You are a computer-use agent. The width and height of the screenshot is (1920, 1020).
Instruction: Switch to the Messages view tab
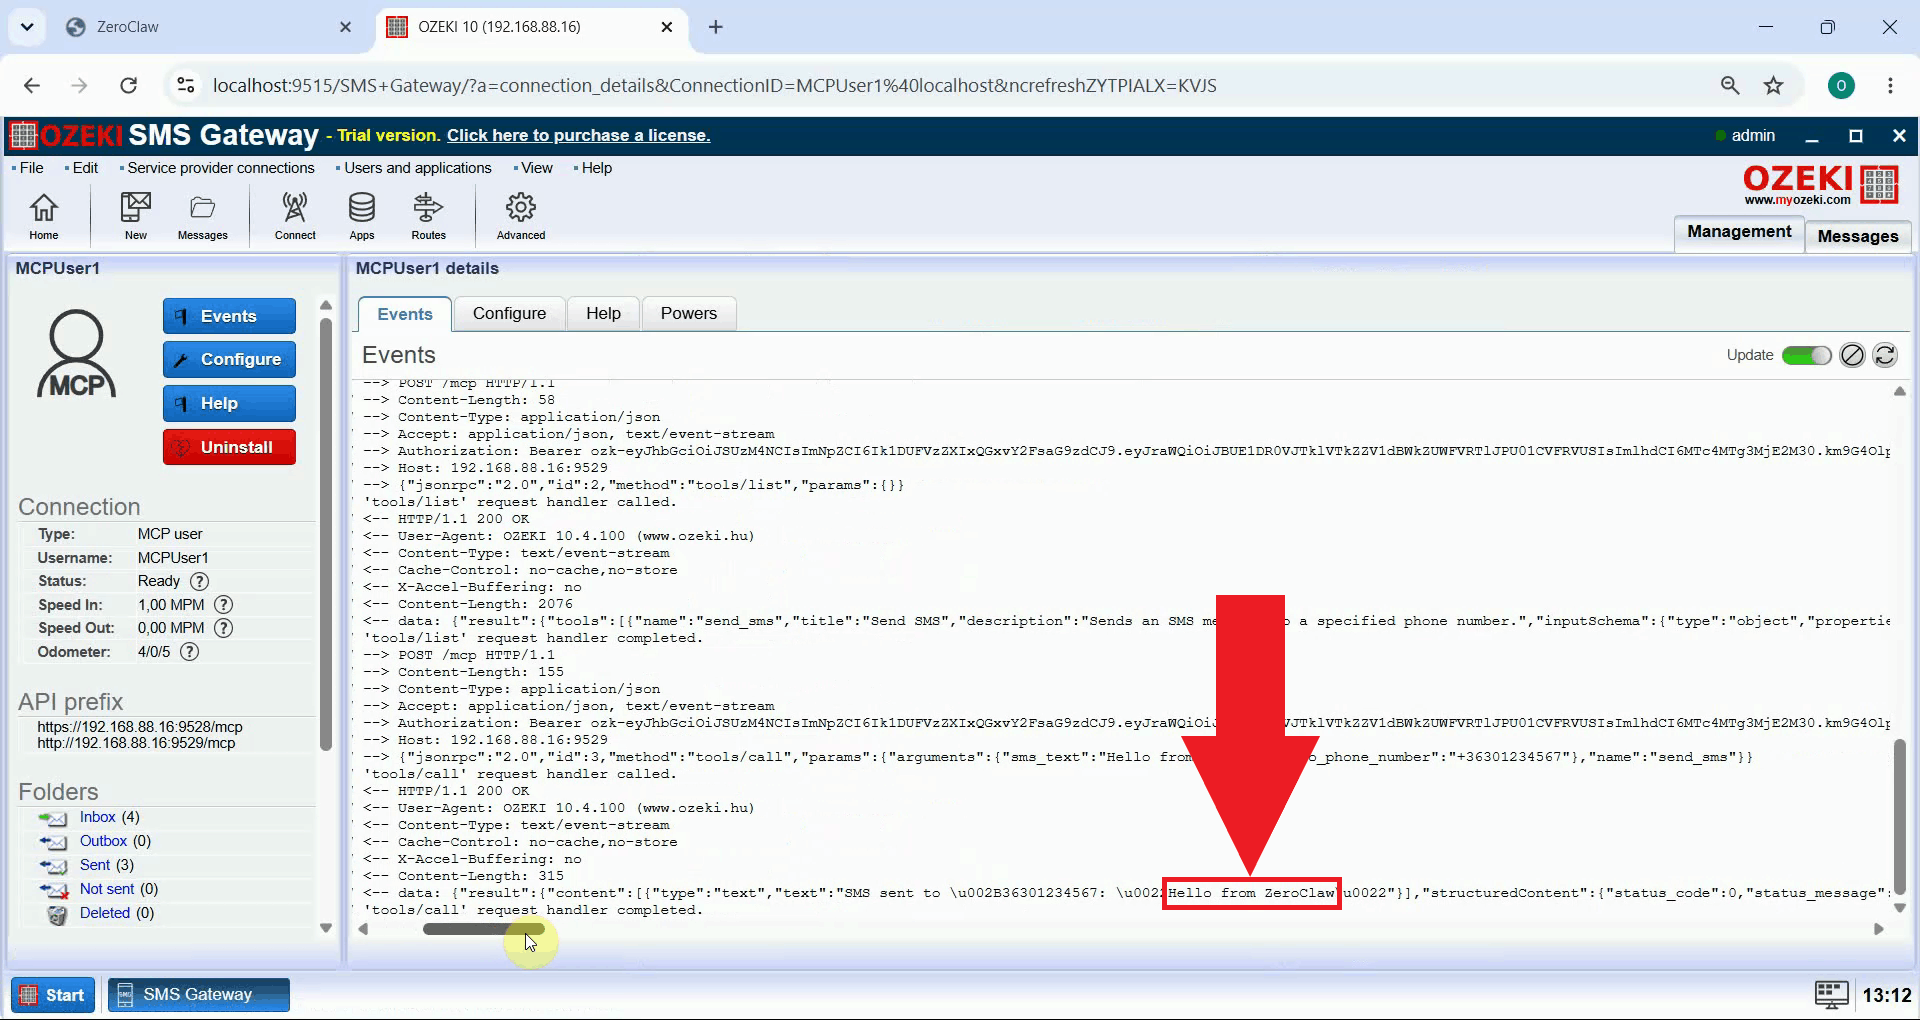[1858, 236]
